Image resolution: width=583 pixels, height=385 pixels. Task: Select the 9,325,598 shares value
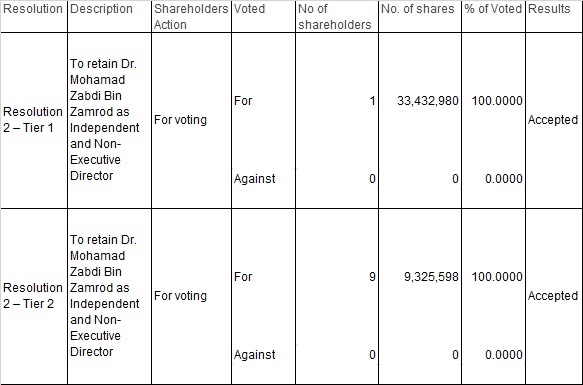click(x=431, y=277)
